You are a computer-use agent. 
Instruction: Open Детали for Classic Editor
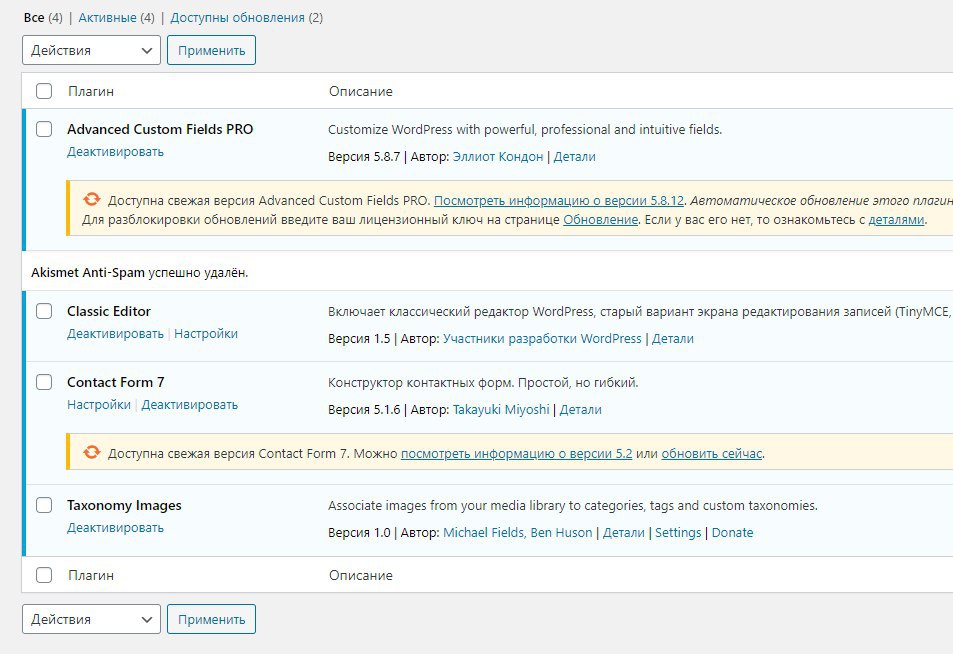tap(673, 339)
